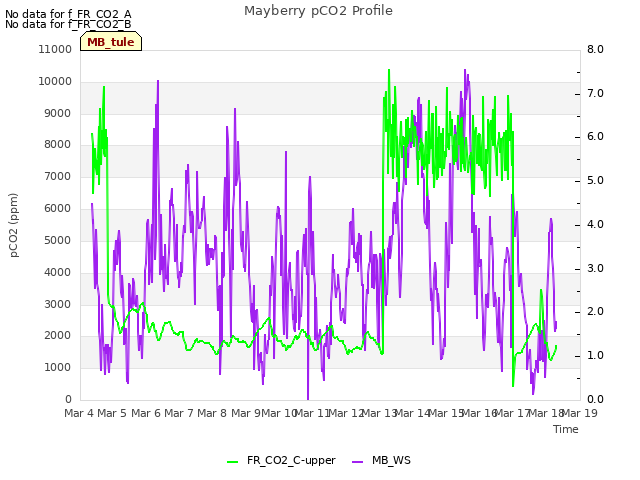Click the MB_tule label tab
Image resolution: width=640 pixels, height=480 pixels.
pos(111,42)
